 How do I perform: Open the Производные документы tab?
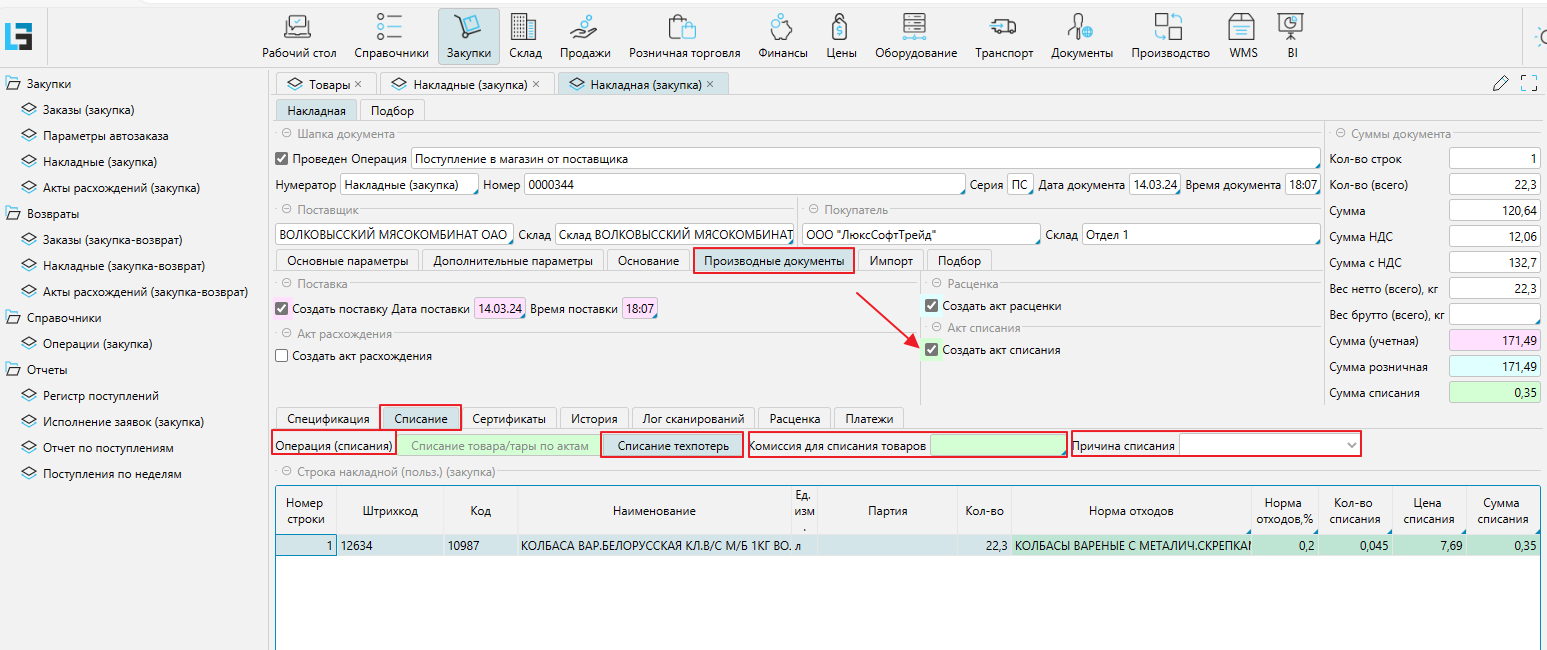click(x=773, y=261)
